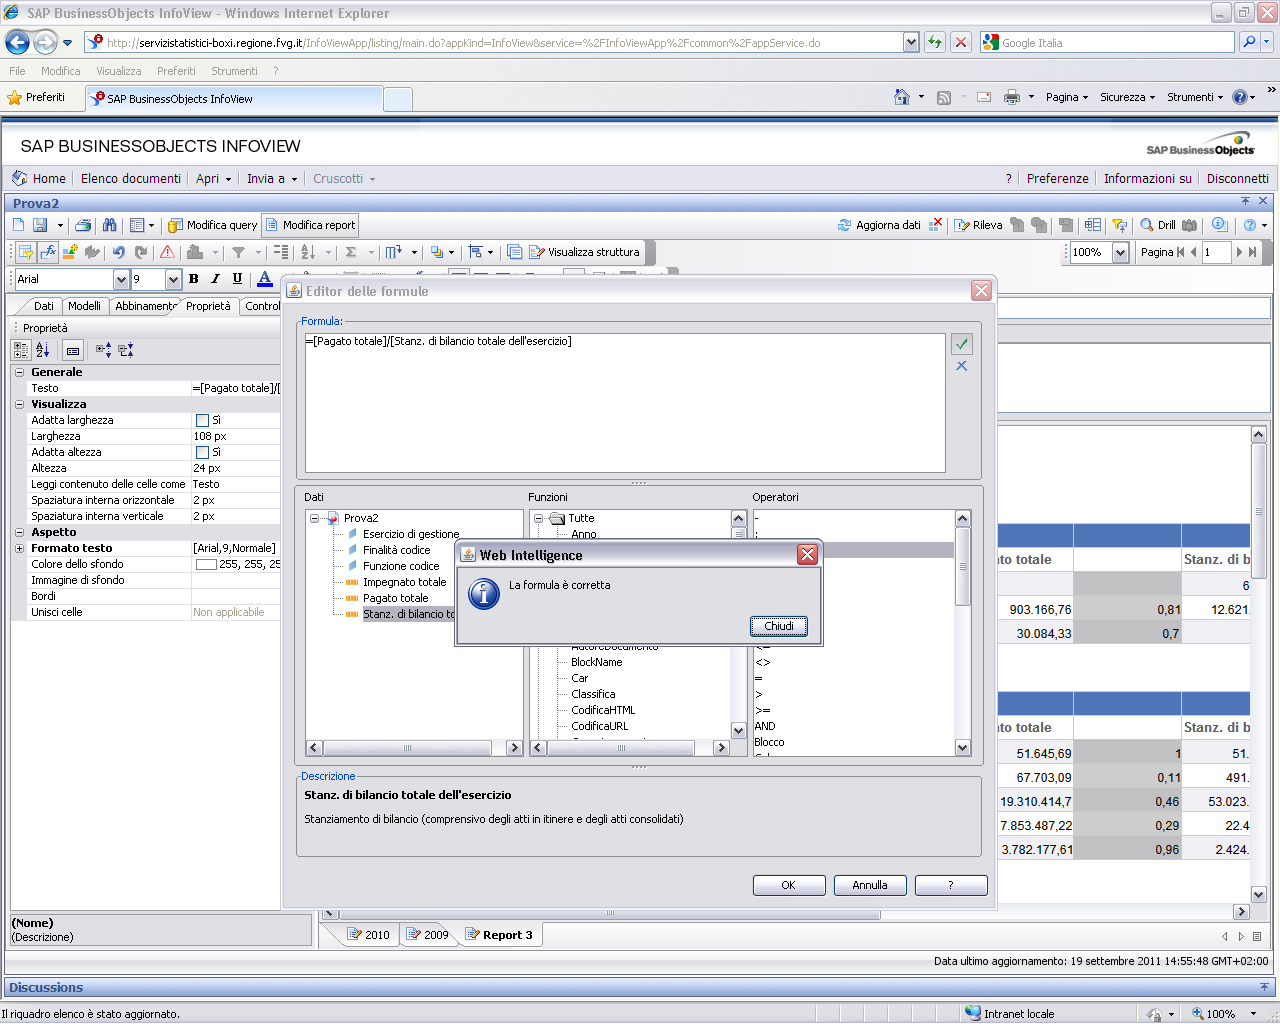Select BlockName in functions list
The width and height of the screenshot is (1280, 1024).
click(x=596, y=662)
